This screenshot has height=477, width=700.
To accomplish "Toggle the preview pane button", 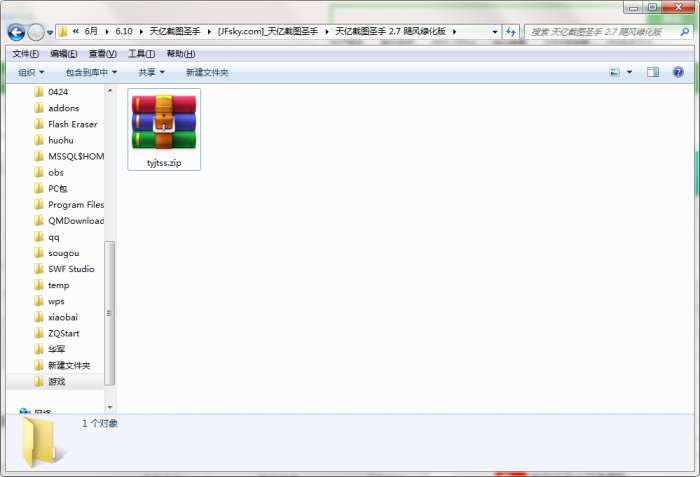I will click(x=653, y=72).
